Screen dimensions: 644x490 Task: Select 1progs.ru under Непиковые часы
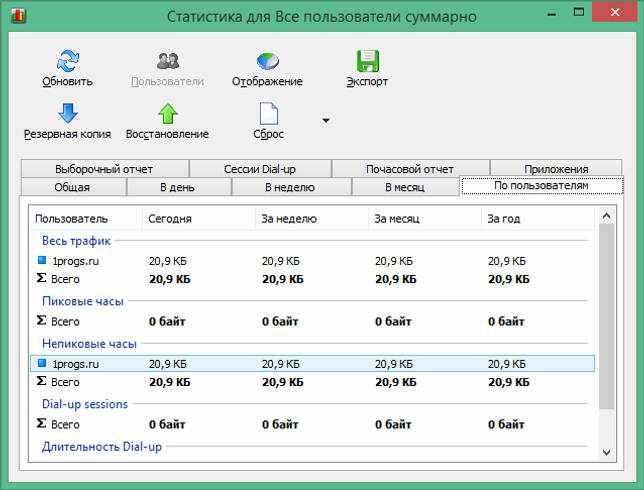point(76,364)
